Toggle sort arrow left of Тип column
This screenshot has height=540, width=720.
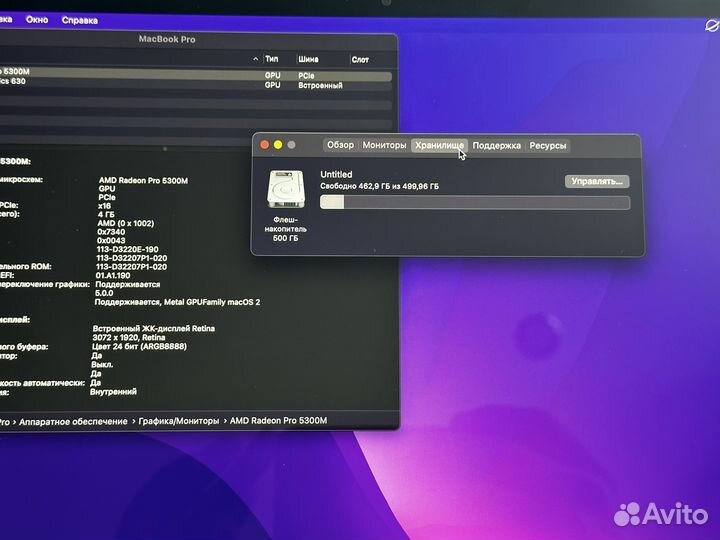click(x=255, y=59)
